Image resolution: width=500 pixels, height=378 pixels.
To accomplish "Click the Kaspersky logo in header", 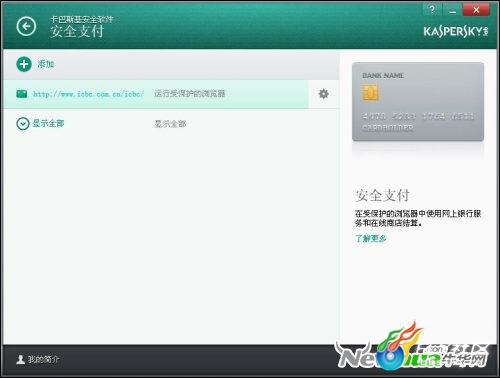I will pyautogui.click(x=456, y=32).
